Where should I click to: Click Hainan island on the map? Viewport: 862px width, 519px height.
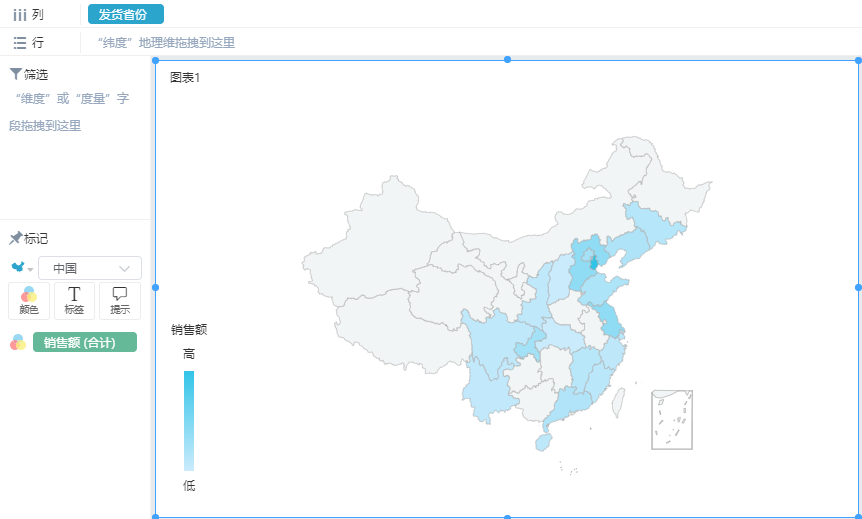coord(543,442)
